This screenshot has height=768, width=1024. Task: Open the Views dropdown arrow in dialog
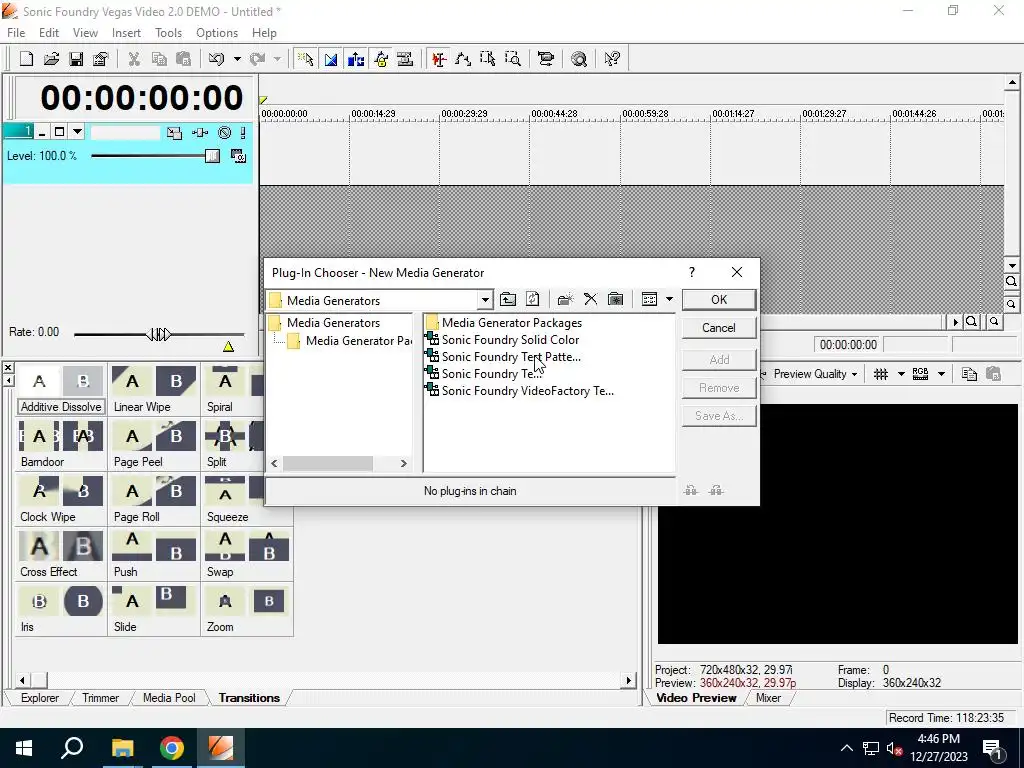coord(669,300)
